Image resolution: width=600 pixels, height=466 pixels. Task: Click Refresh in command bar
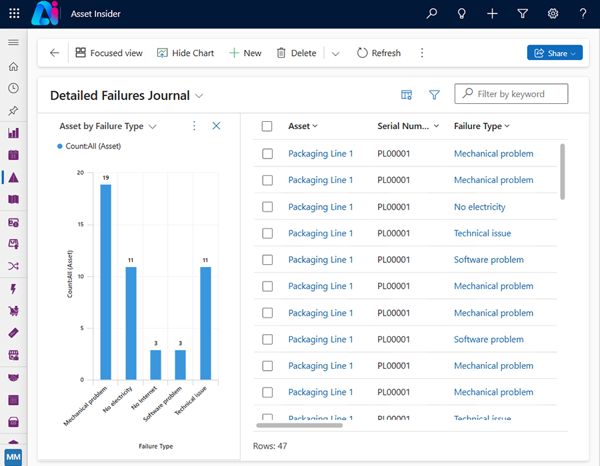click(379, 53)
